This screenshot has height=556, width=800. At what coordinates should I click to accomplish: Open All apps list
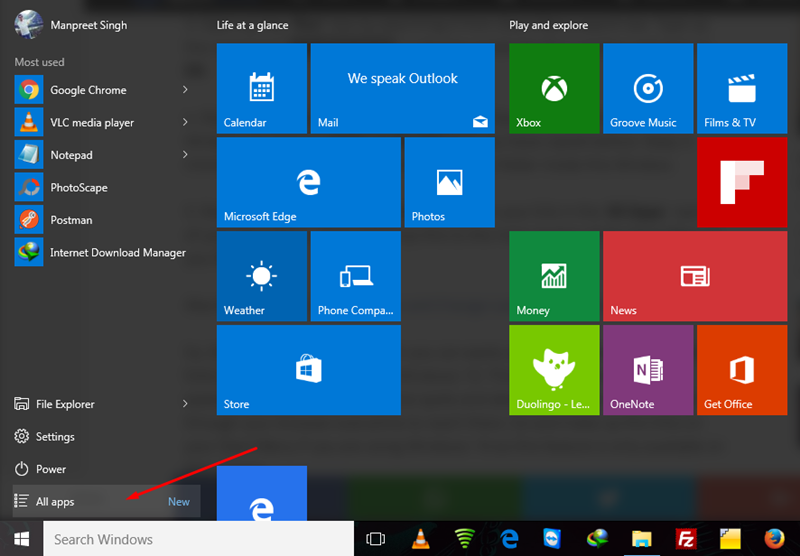coord(106,501)
